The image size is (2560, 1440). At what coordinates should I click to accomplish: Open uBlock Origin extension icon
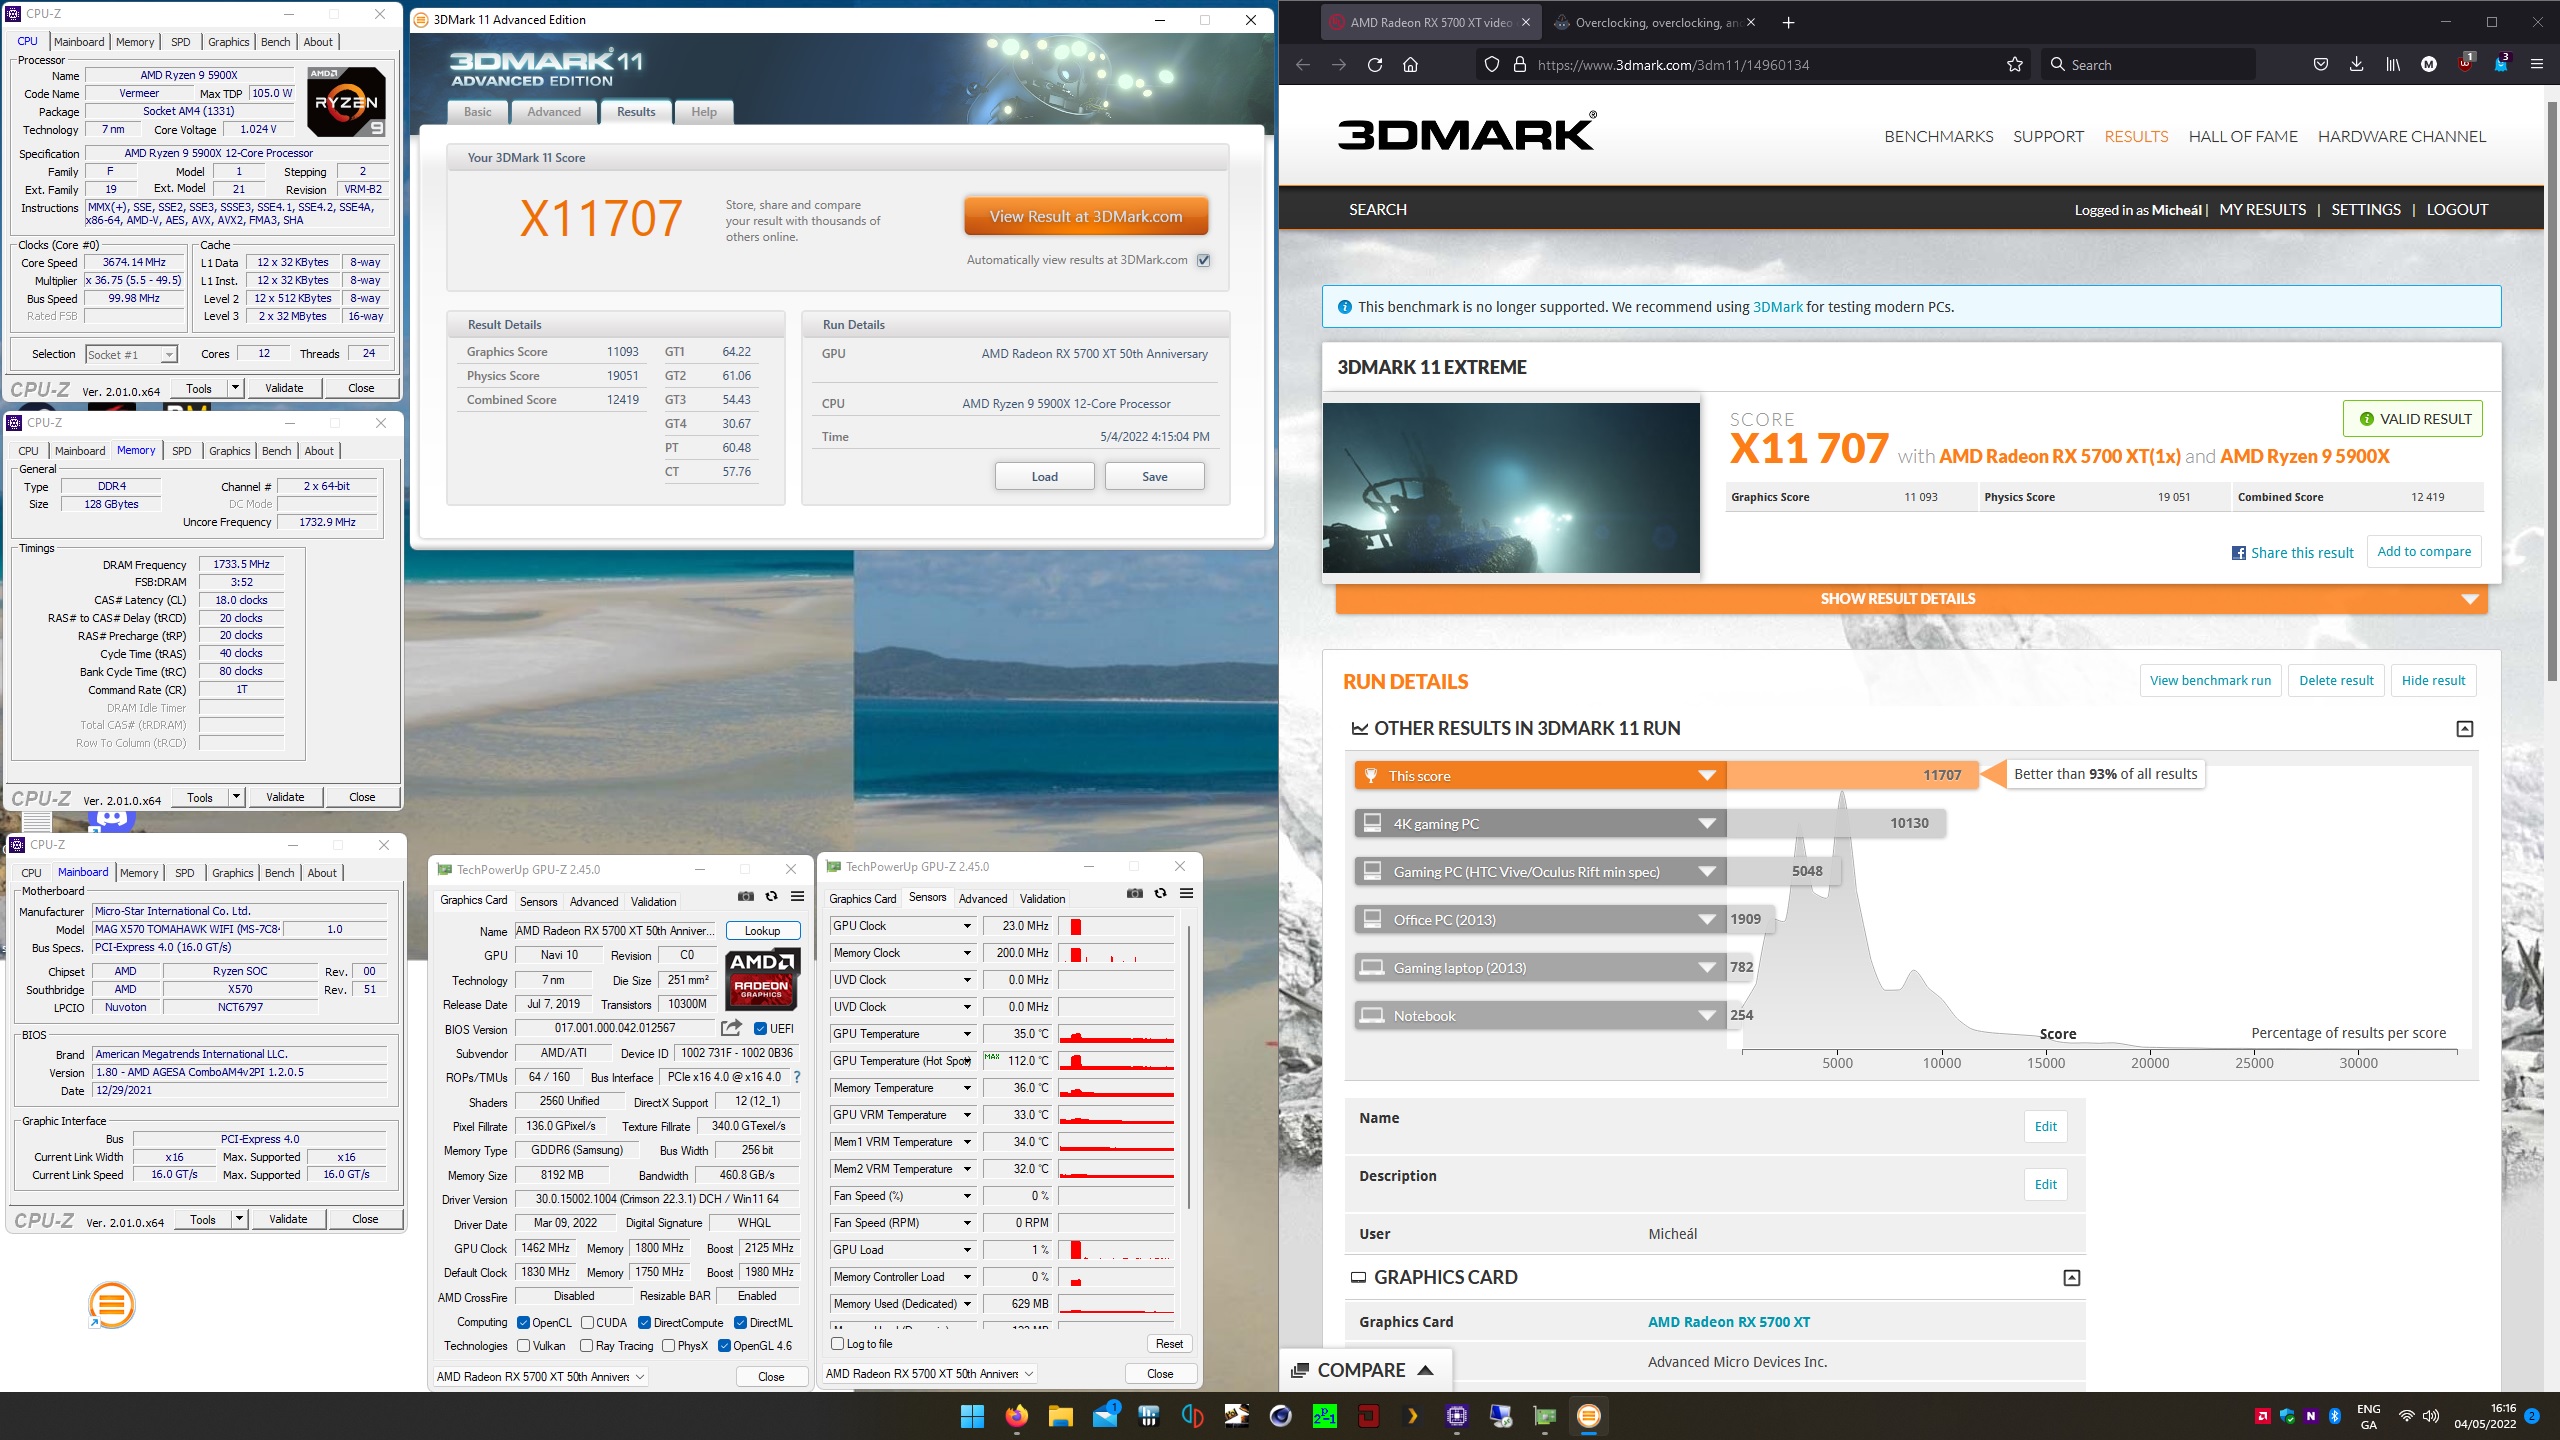[x=2465, y=63]
